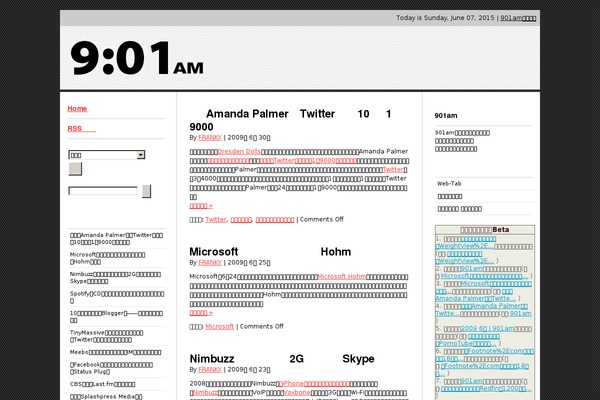Screen dimensions: 600x400
Task: Click the read-more link under Microsoft post
Action: click(201, 313)
